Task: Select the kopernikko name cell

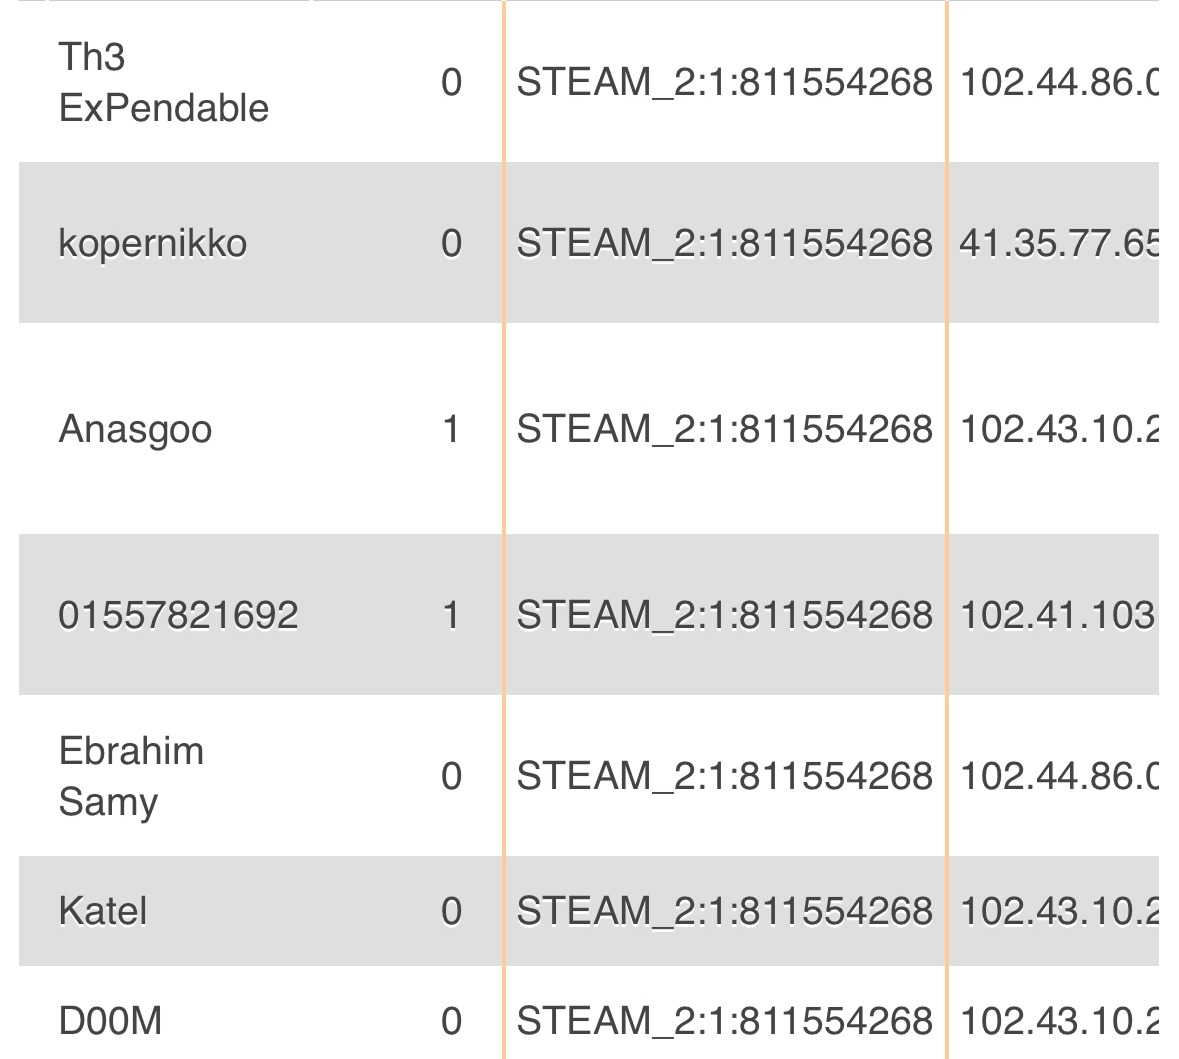Action: tap(153, 243)
